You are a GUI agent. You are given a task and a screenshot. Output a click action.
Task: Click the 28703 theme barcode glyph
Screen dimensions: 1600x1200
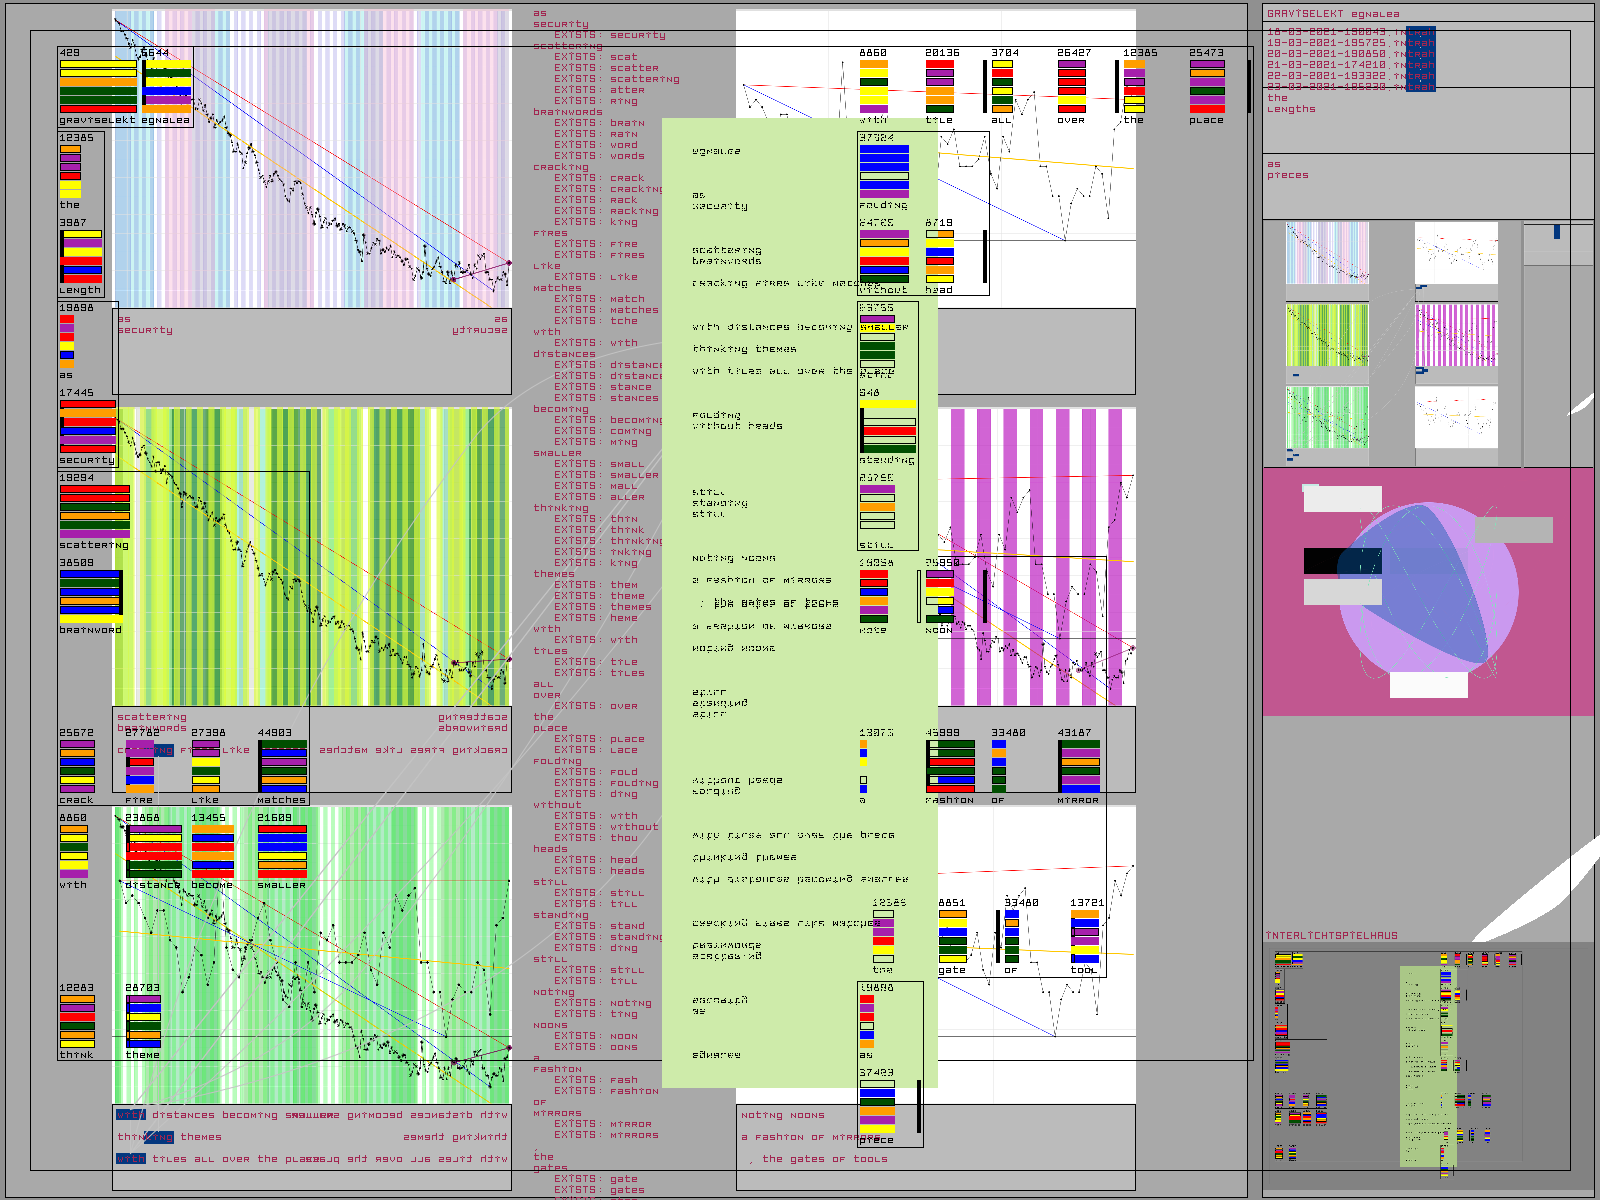pos(143,1022)
